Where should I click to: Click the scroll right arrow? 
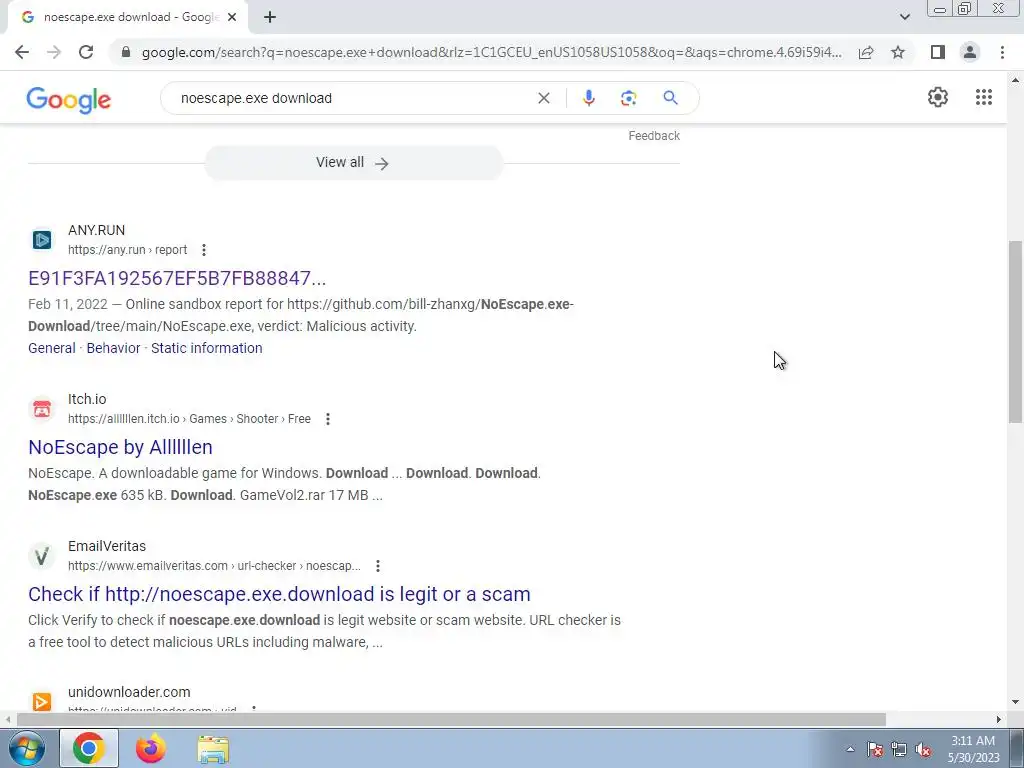click(x=999, y=719)
